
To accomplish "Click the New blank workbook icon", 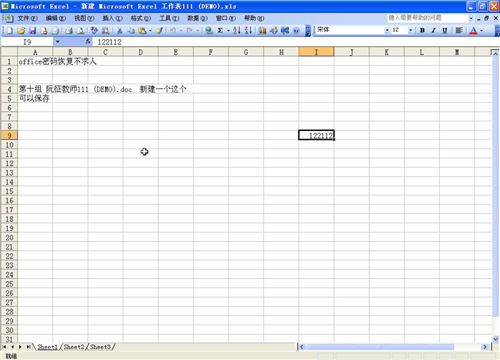I will point(10,31).
